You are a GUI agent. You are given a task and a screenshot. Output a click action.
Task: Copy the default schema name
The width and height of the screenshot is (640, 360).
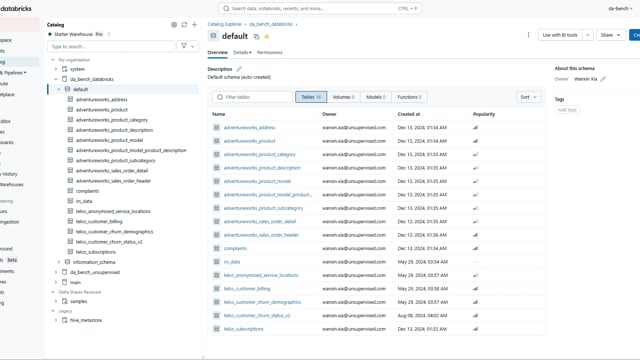click(x=256, y=37)
